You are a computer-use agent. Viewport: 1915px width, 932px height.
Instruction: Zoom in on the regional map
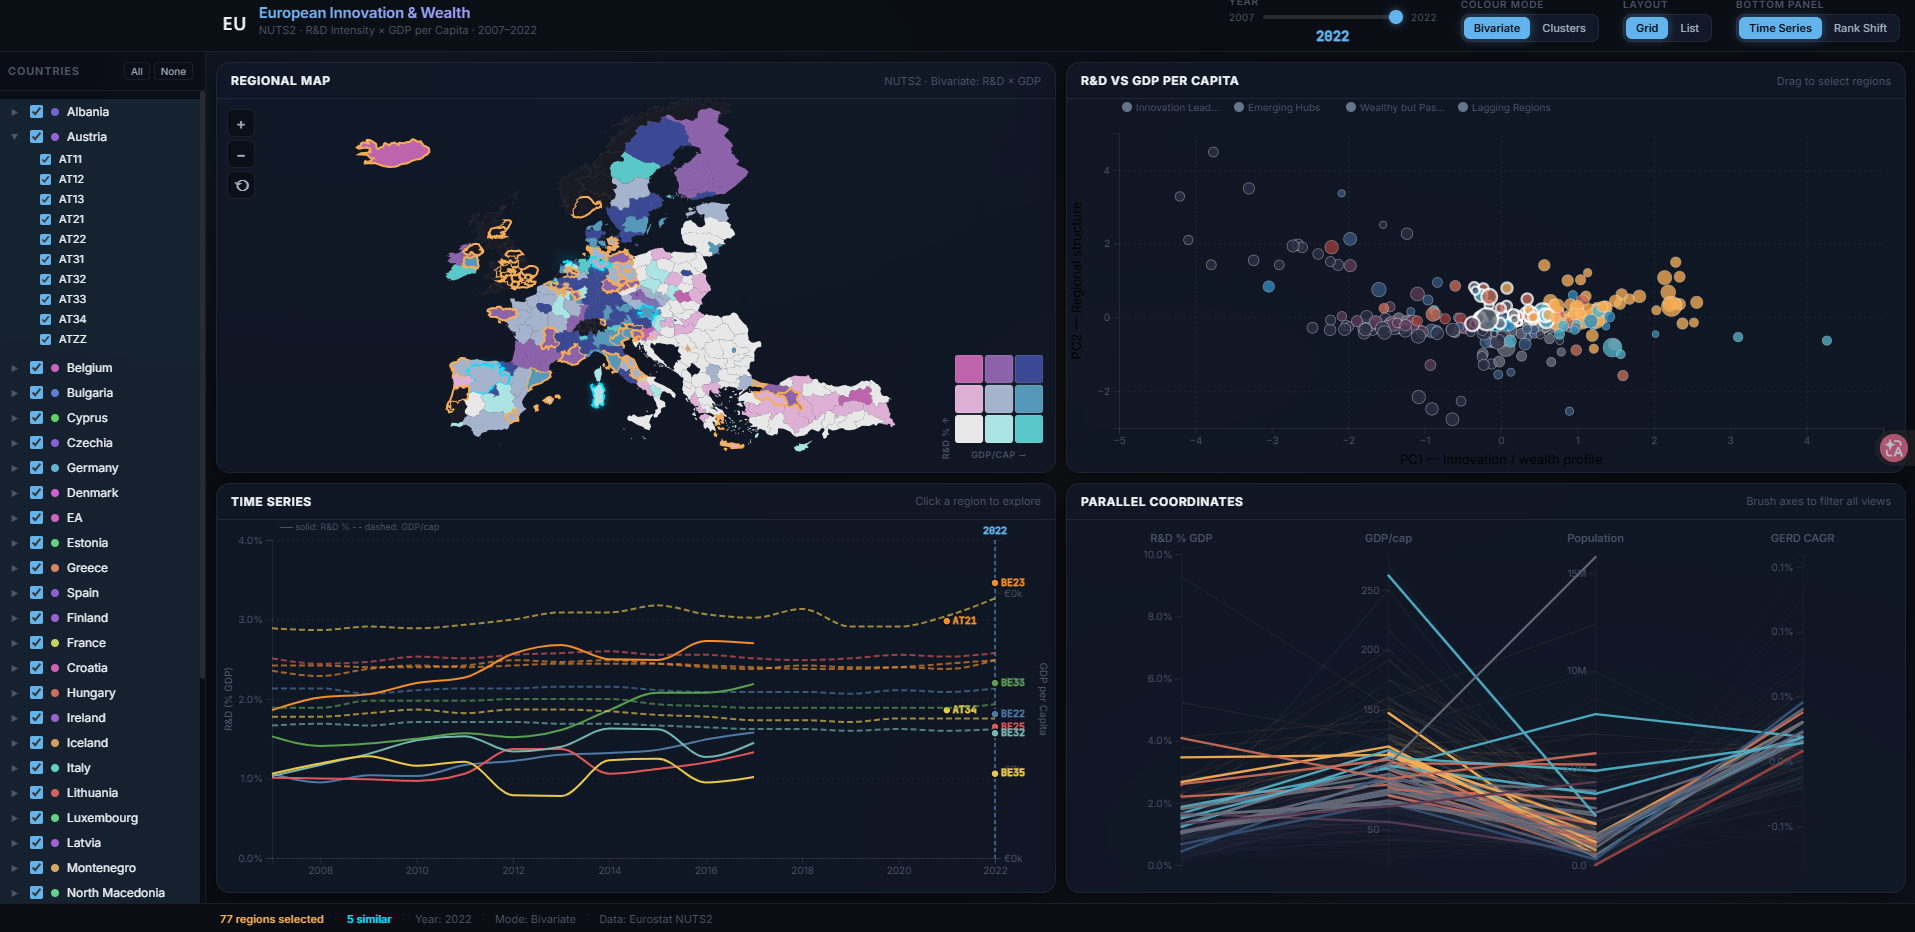[240, 124]
